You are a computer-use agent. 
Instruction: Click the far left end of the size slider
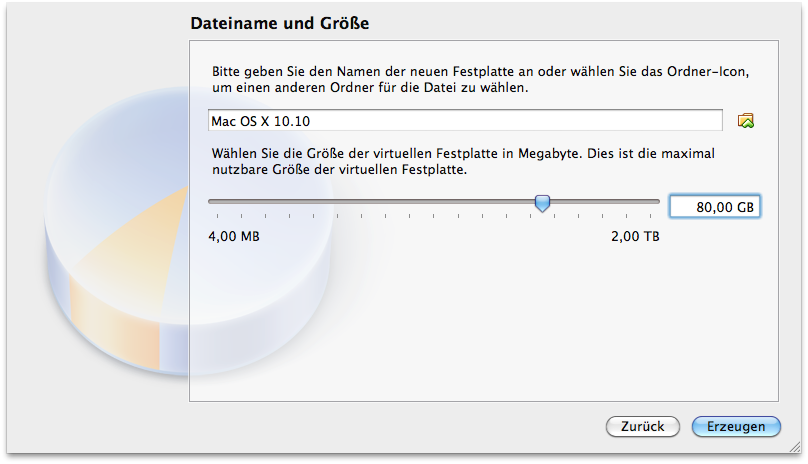tap(210, 201)
